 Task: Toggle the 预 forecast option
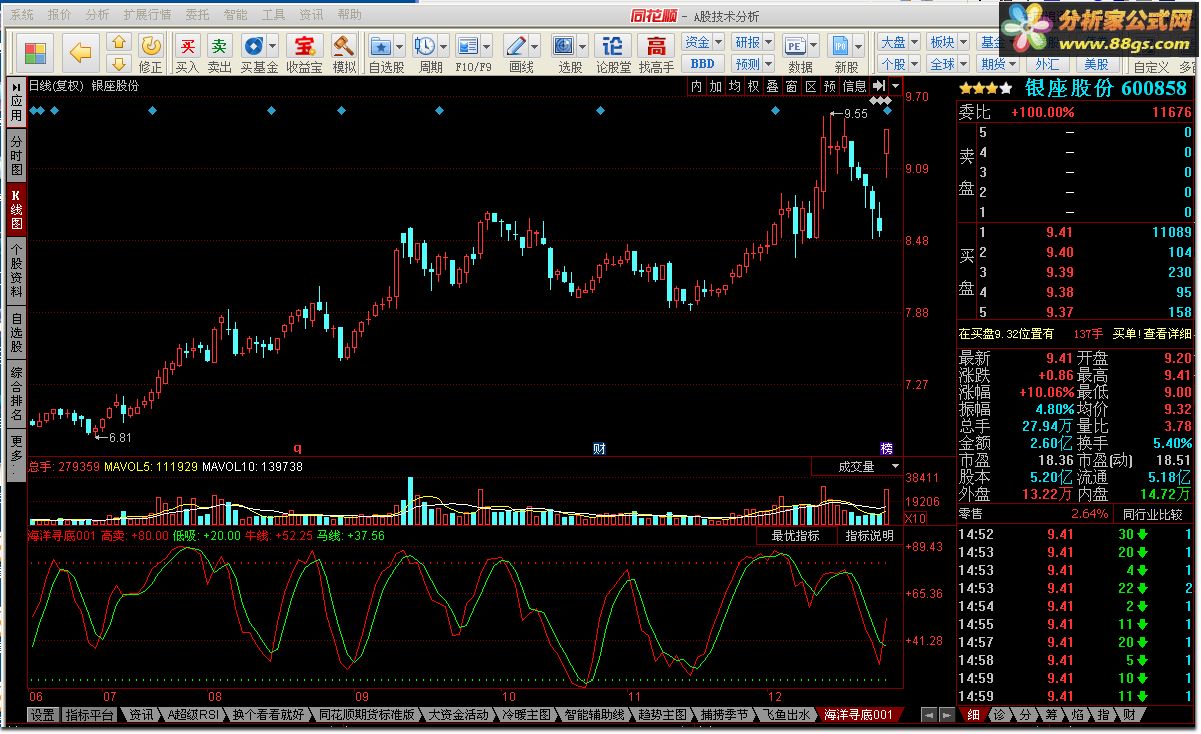coord(830,86)
